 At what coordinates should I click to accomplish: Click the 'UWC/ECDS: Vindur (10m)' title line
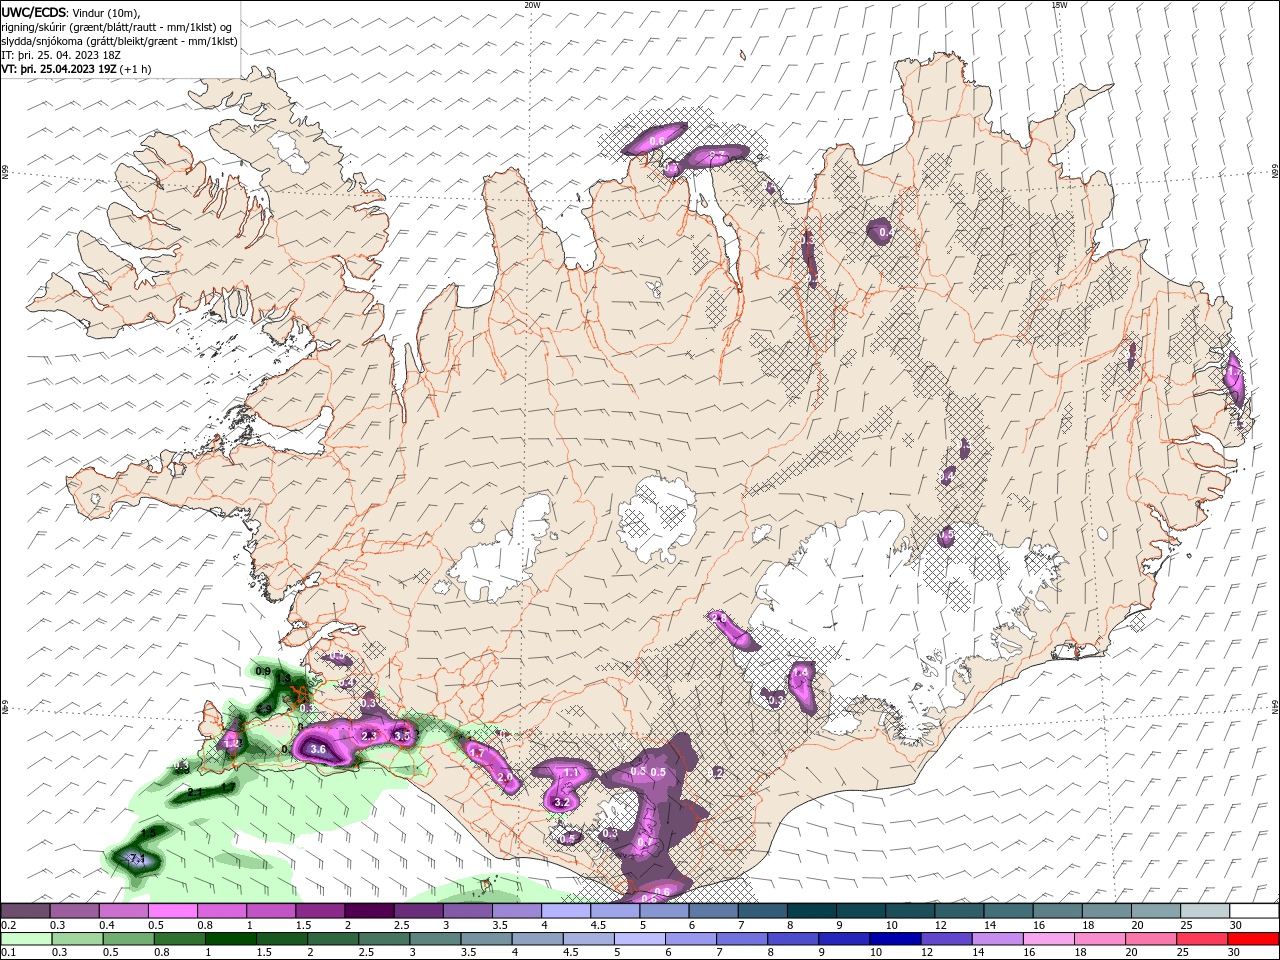[x=71, y=12]
